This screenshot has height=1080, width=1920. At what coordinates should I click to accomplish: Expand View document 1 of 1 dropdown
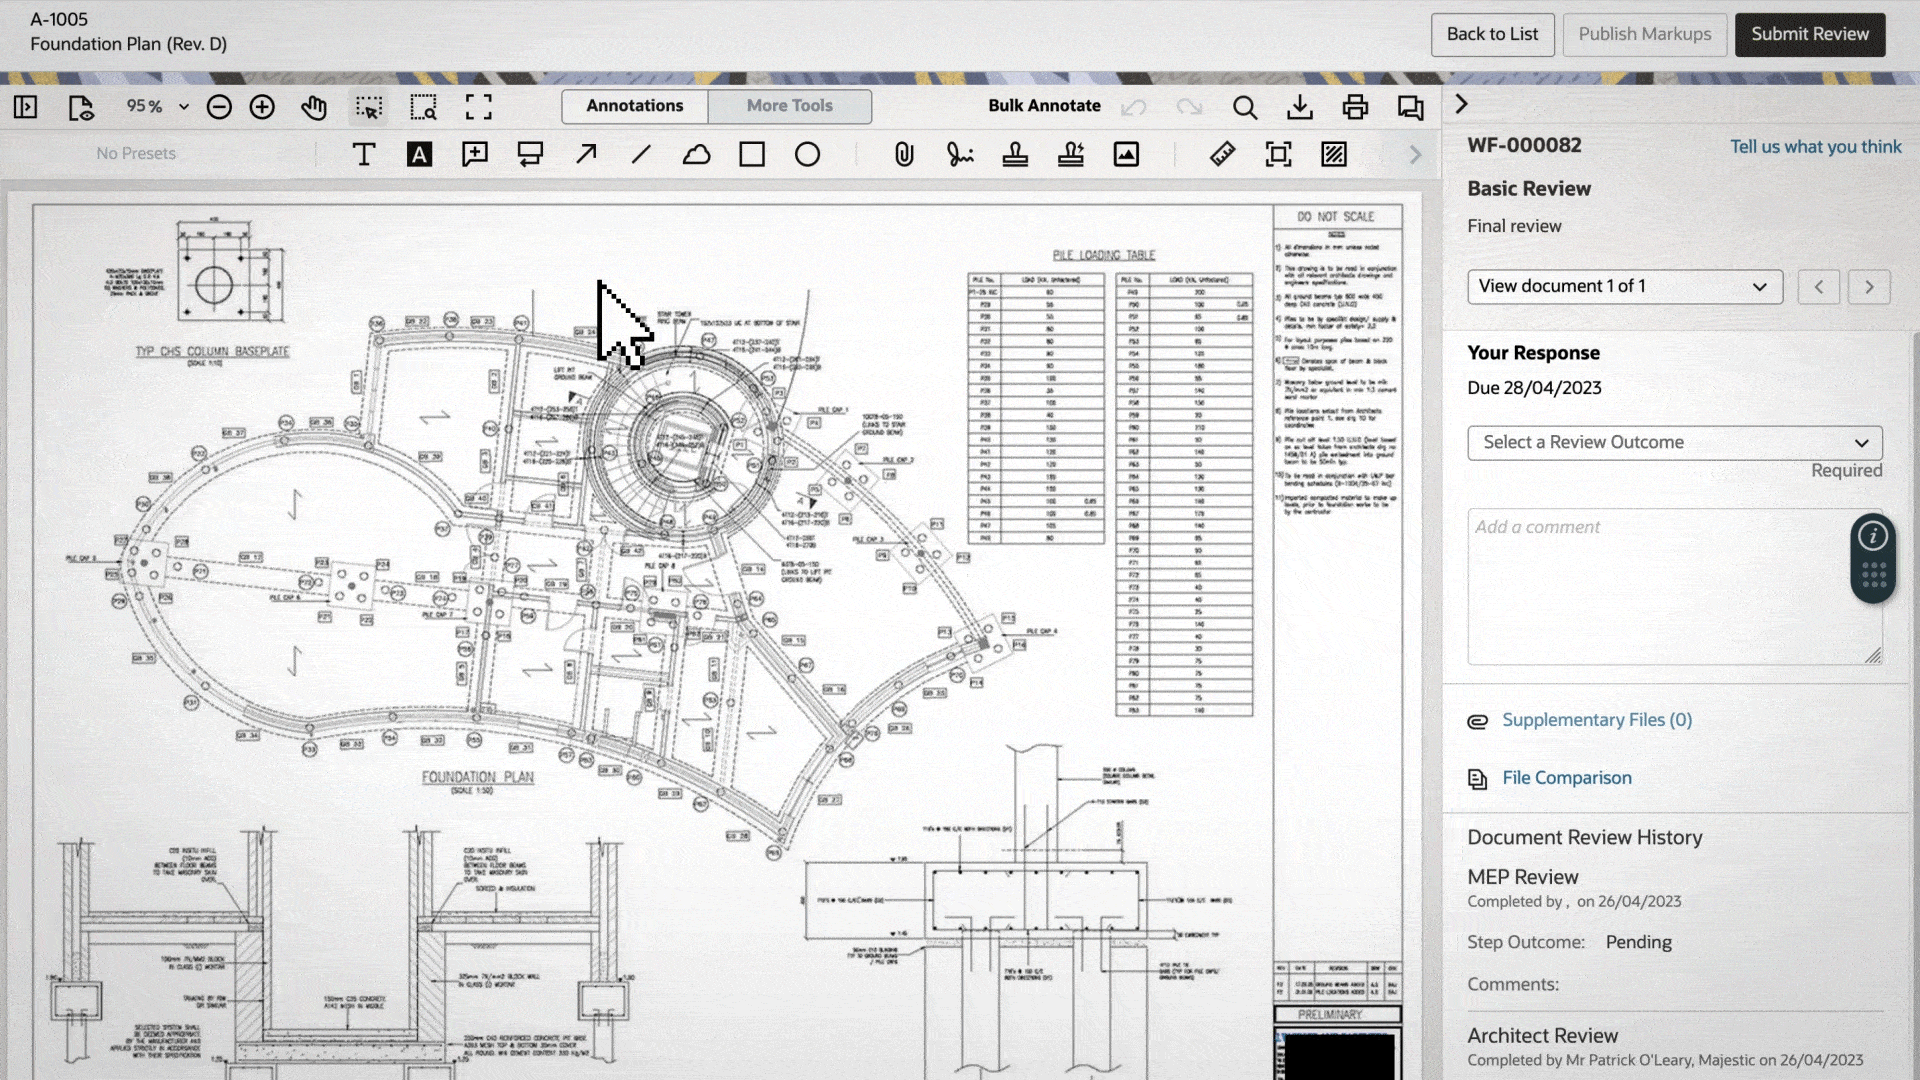click(x=1624, y=287)
